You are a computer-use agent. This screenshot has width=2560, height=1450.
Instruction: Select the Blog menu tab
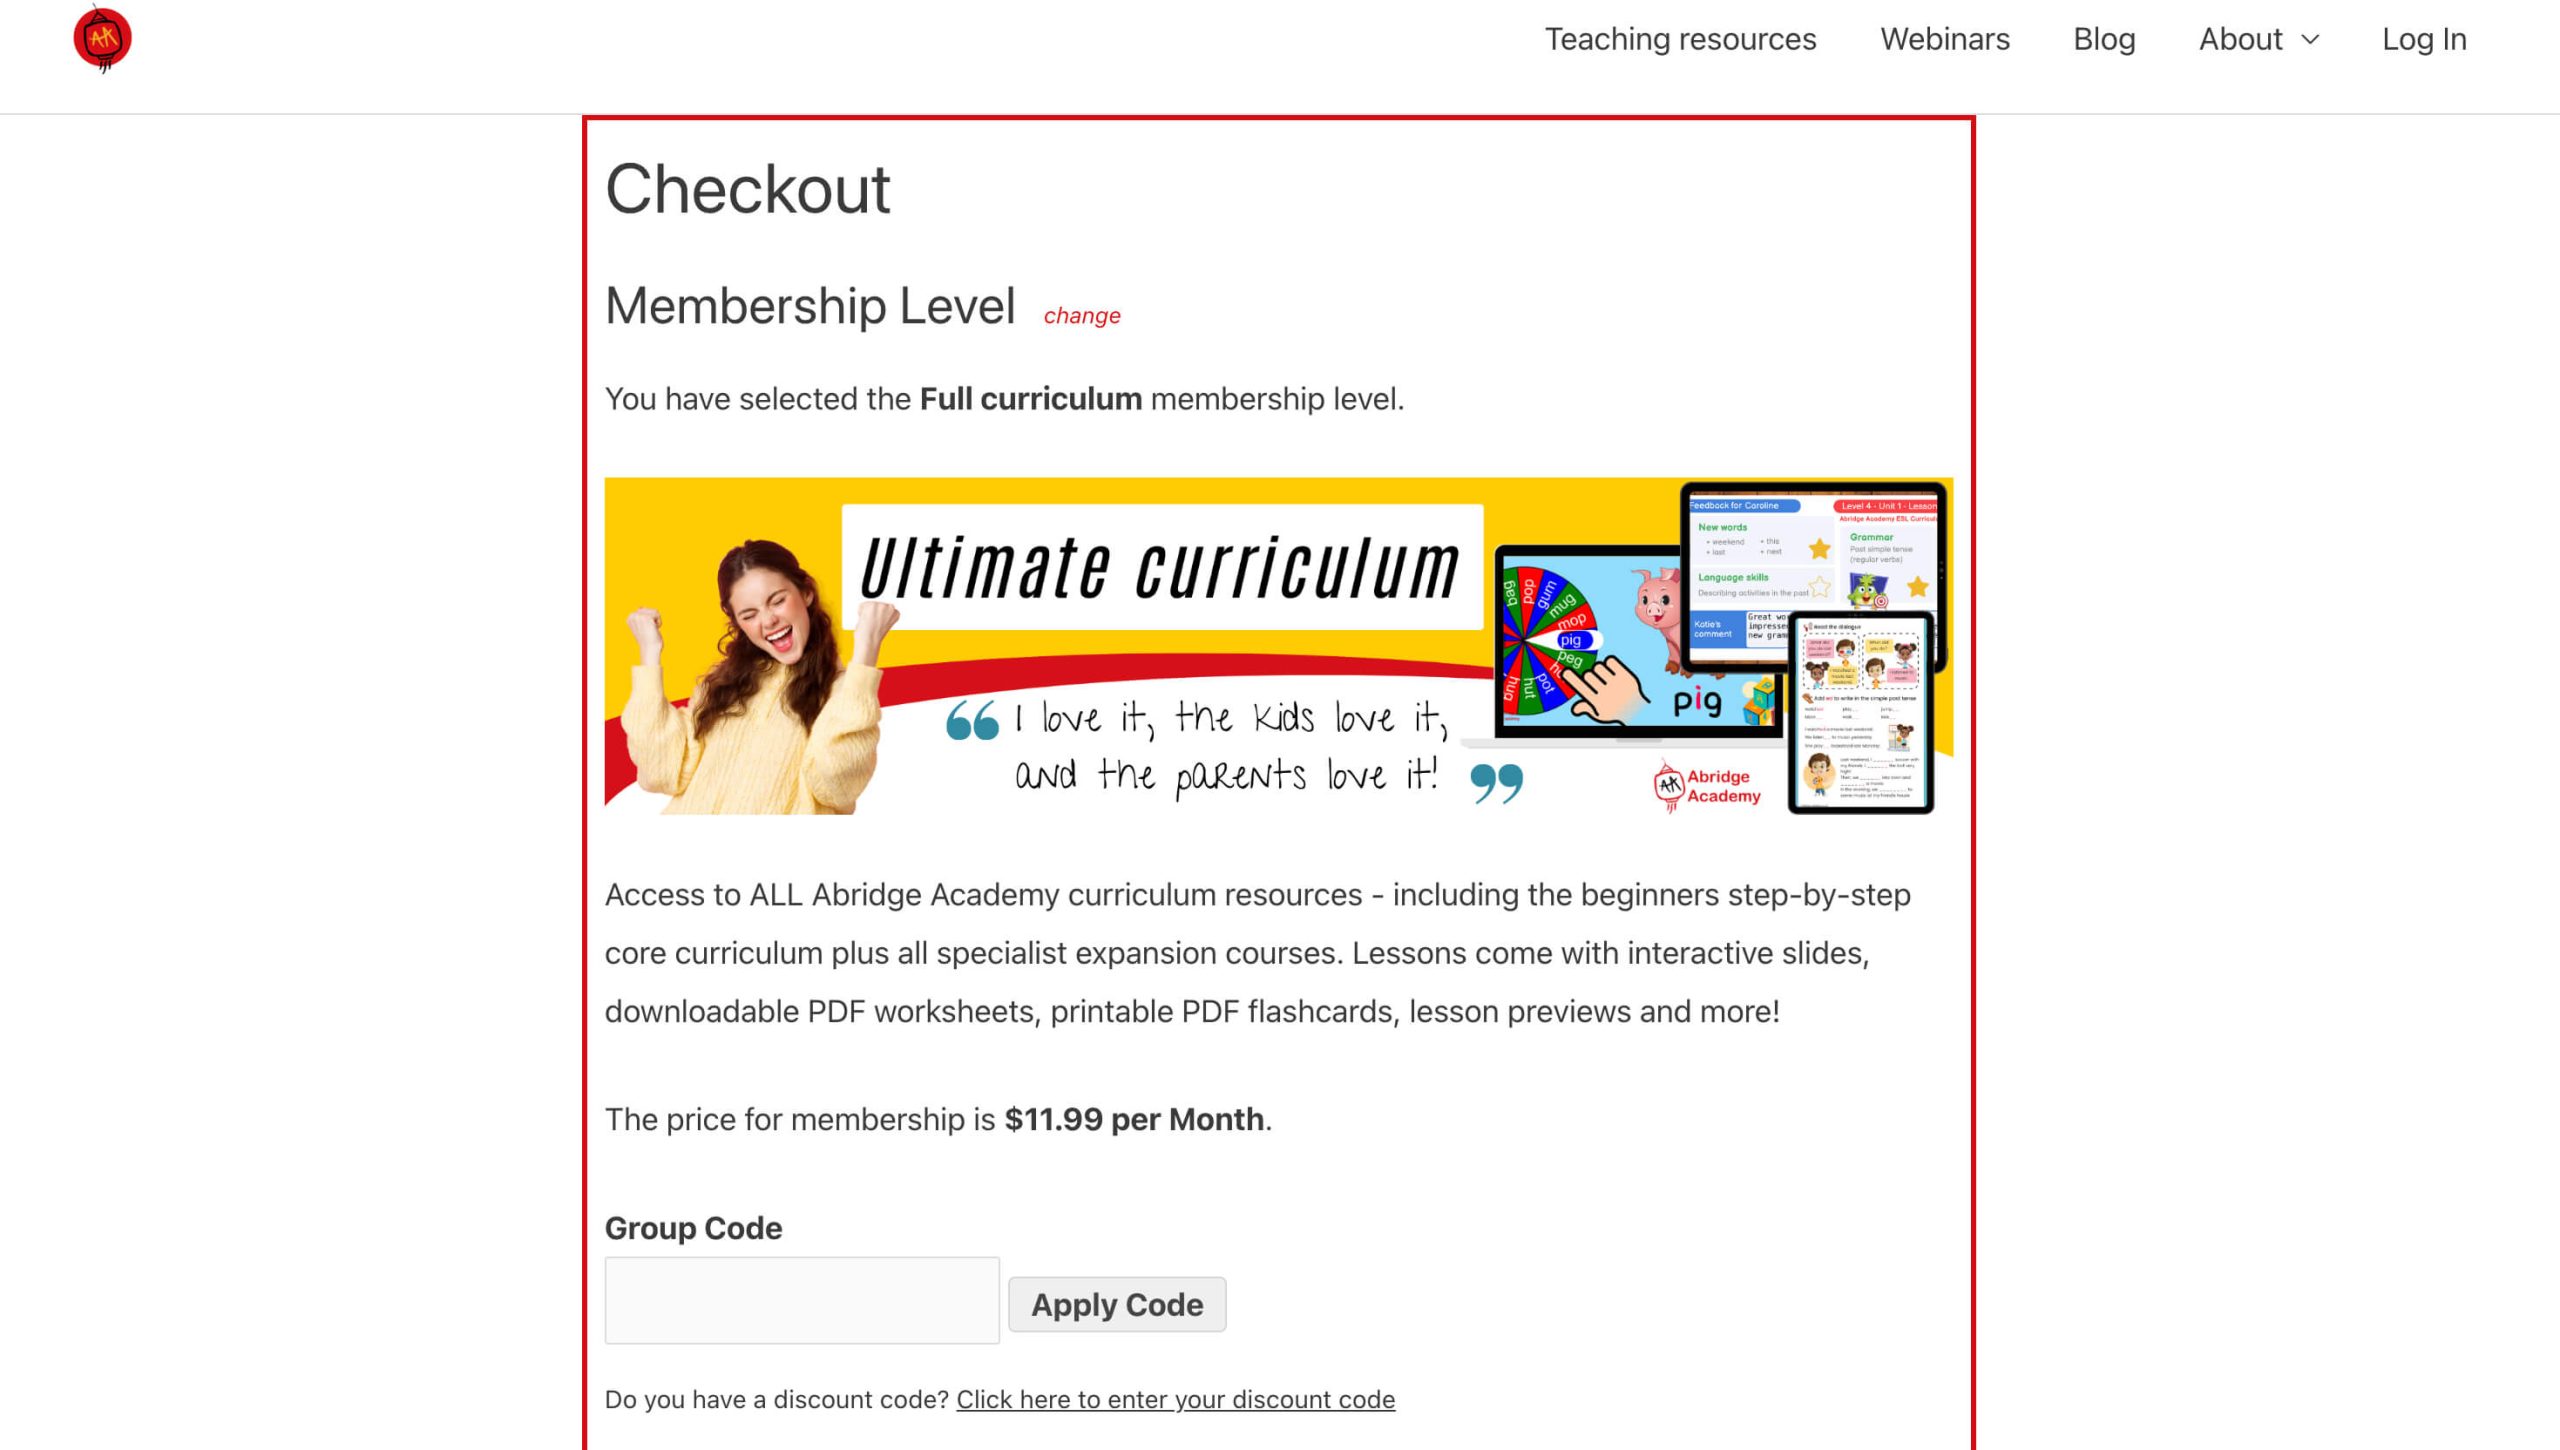pyautogui.click(x=2105, y=37)
